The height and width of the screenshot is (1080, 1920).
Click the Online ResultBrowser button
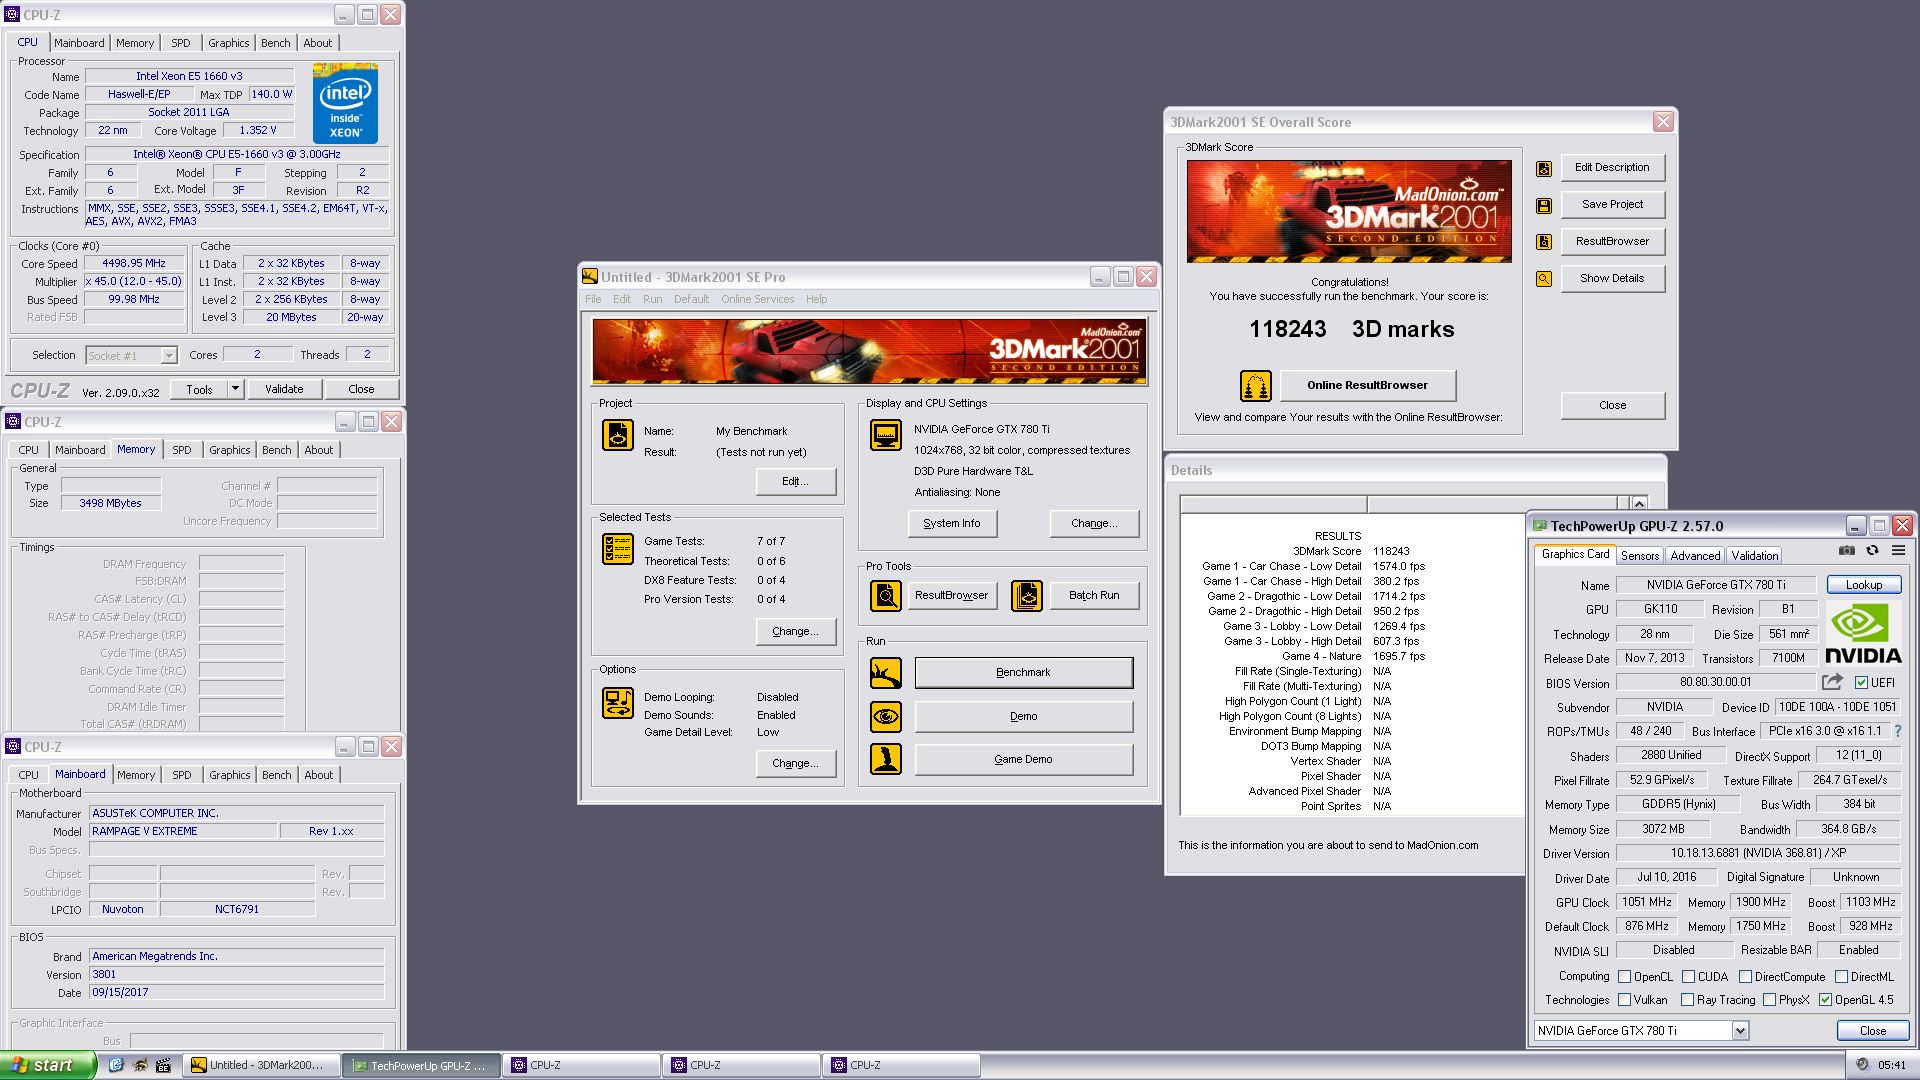[1367, 385]
